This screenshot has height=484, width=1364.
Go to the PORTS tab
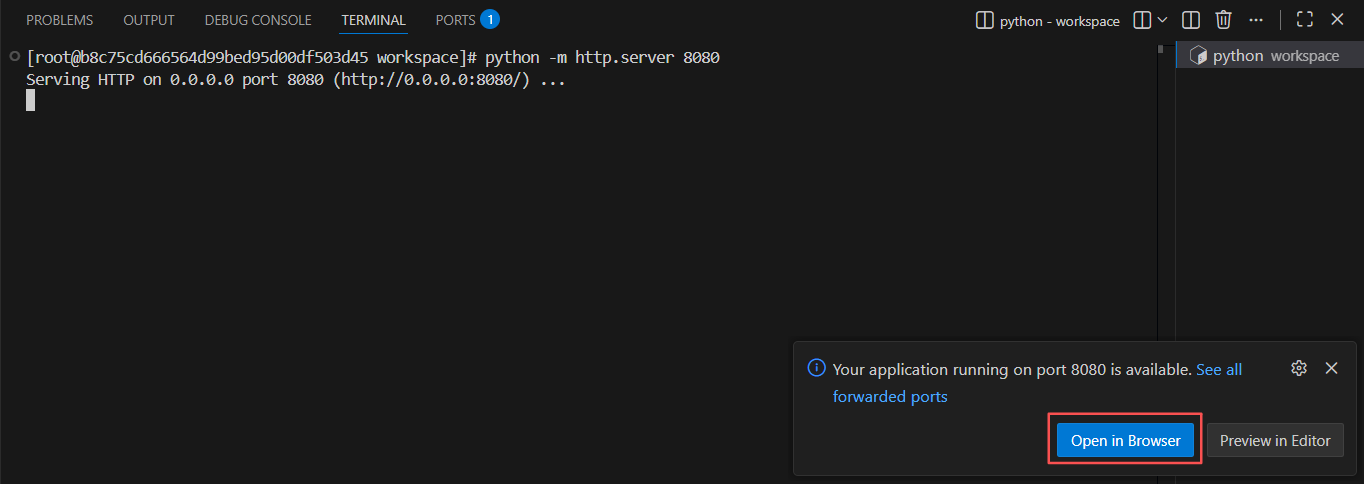point(455,20)
